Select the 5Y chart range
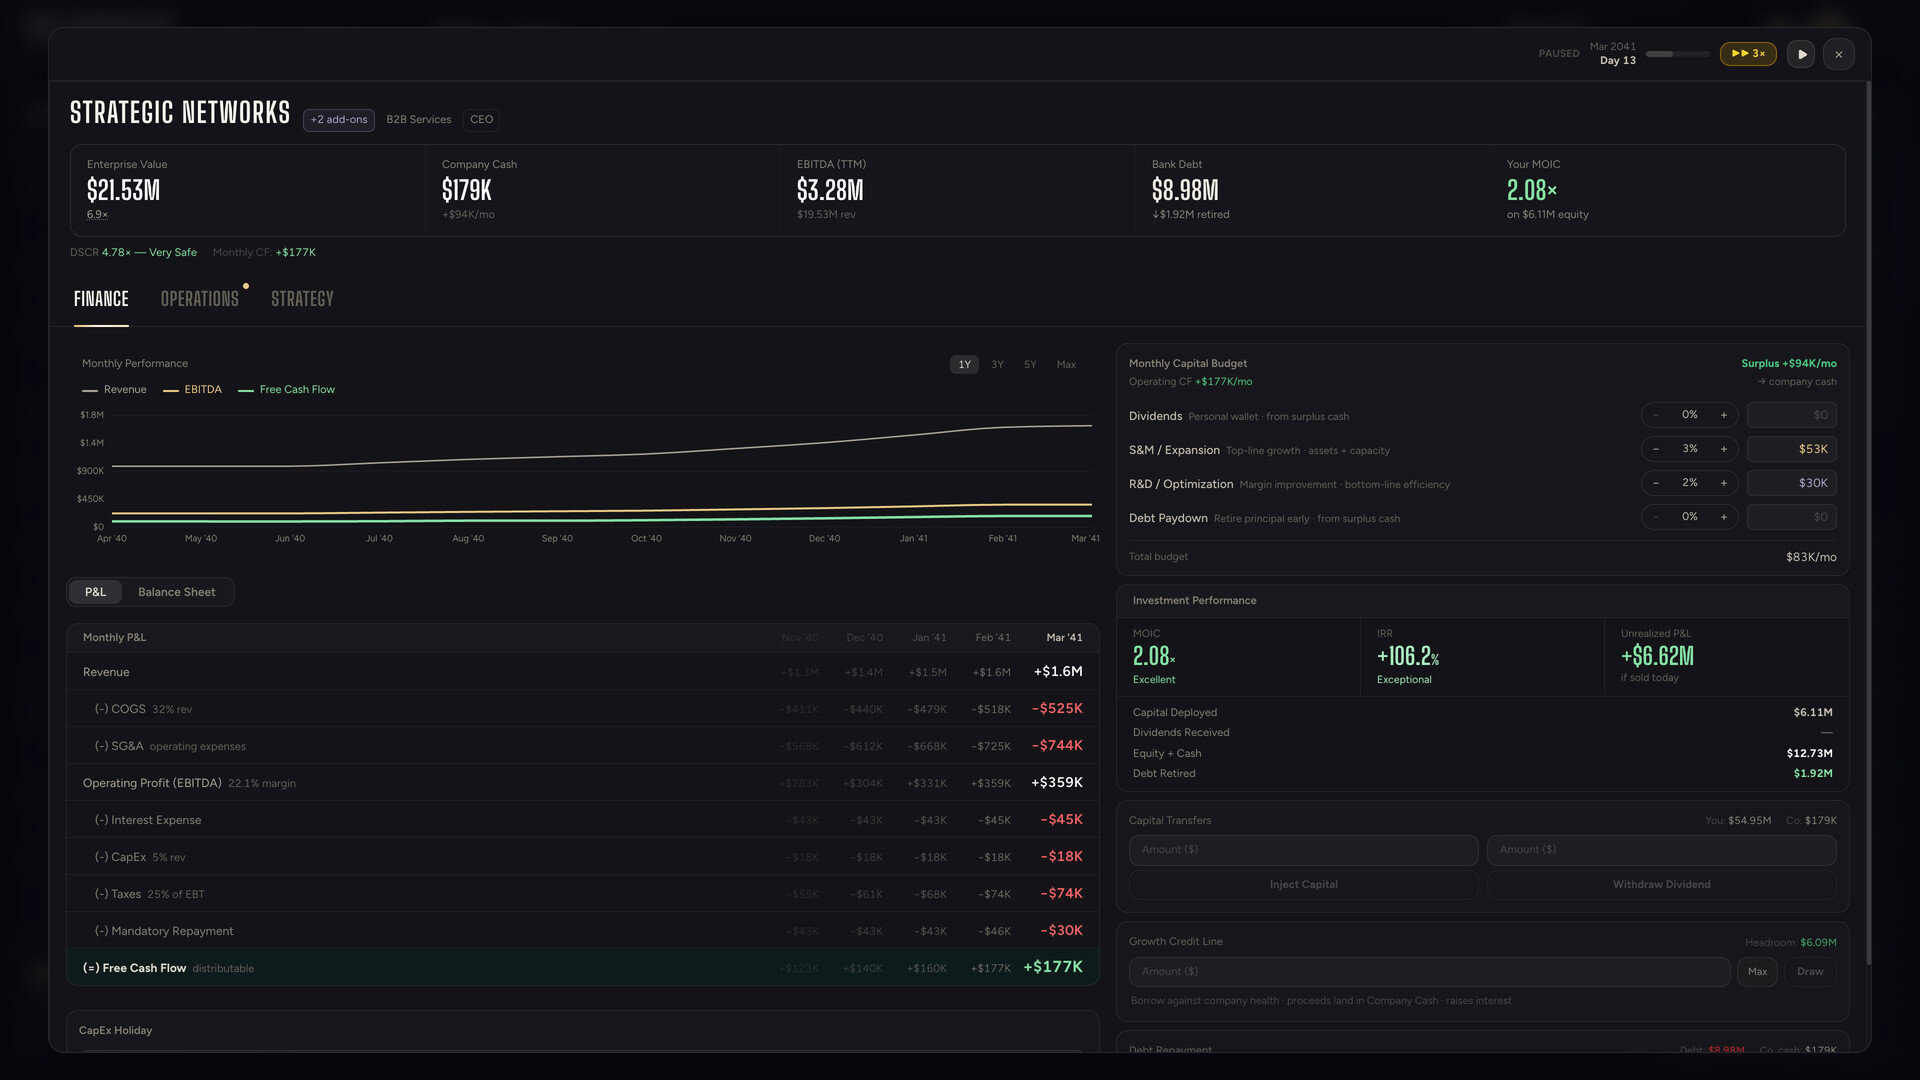Screen dimensions: 1920x1080 1031,365
